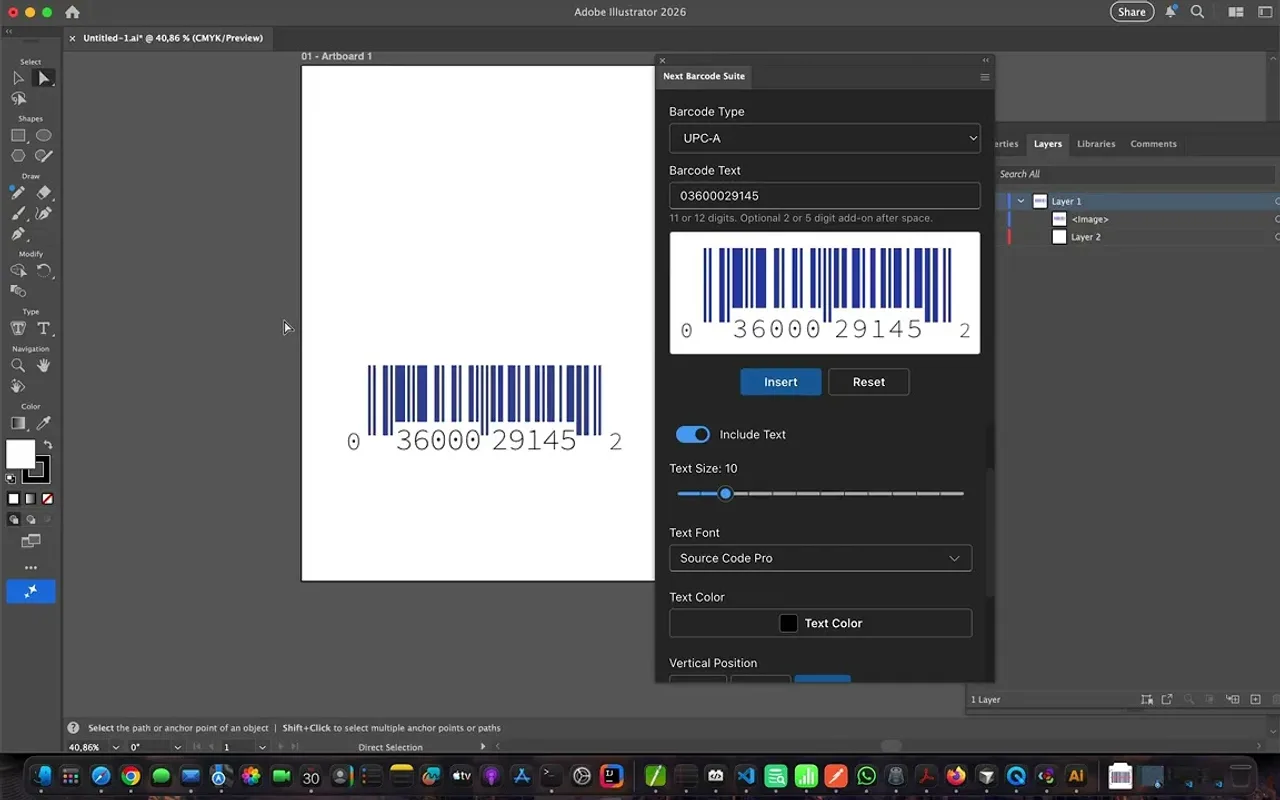1280x800 pixels.
Task: Select the Selection tool (outlined arrow)
Action: (x=18, y=78)
